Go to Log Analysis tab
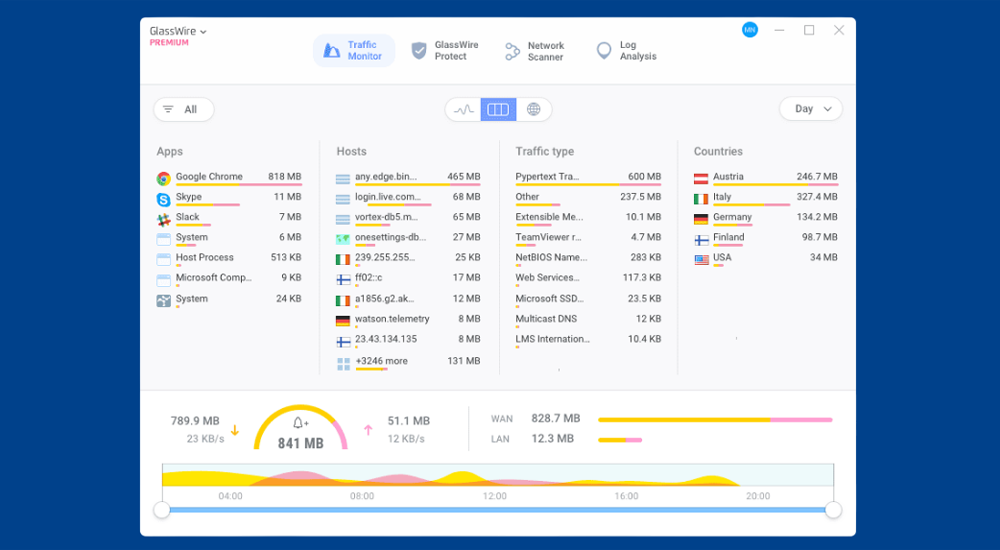The height and width of the screenshot is (550, 1000). (626, 50)
